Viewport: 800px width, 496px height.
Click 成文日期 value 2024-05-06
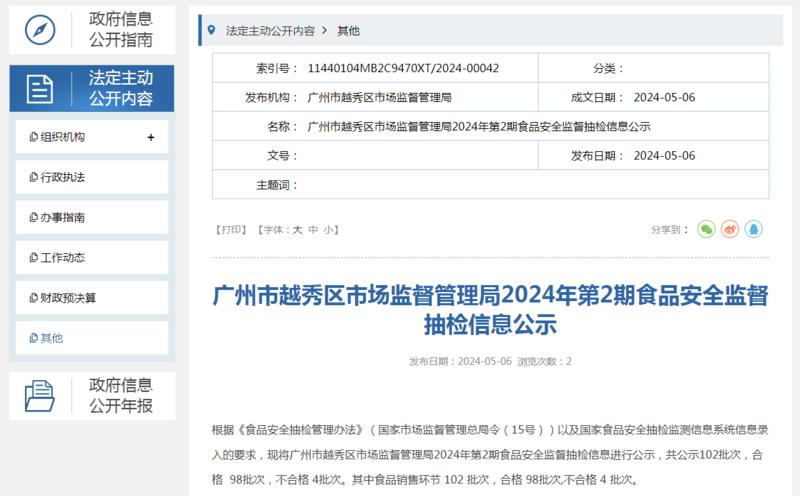(x=664, y=97)
